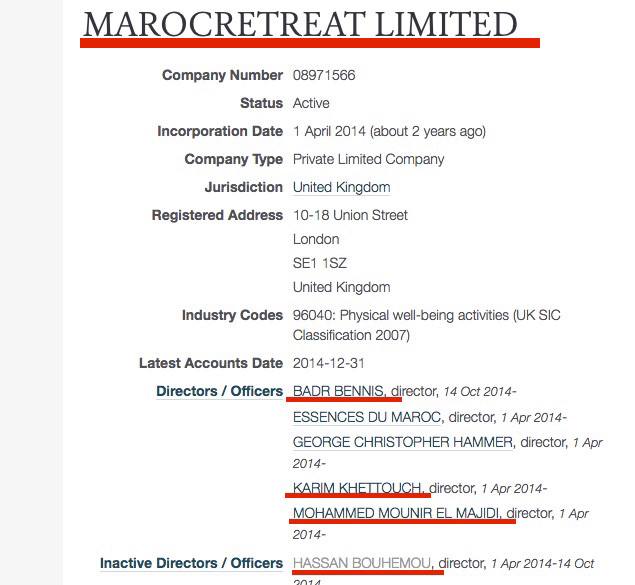Click the London line in the address

tap(316, 239)
